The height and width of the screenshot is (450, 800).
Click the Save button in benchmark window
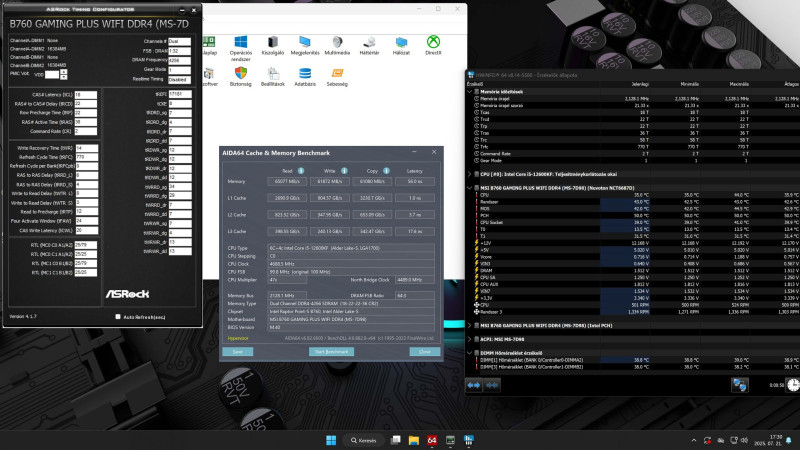click(238, 352)
